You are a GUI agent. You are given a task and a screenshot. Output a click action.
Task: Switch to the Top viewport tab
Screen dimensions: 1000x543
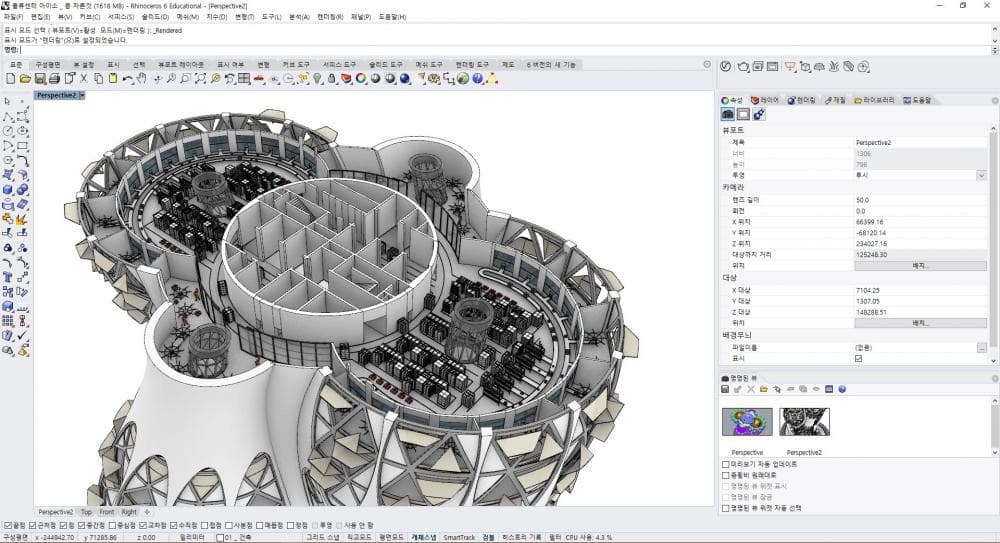86,512
